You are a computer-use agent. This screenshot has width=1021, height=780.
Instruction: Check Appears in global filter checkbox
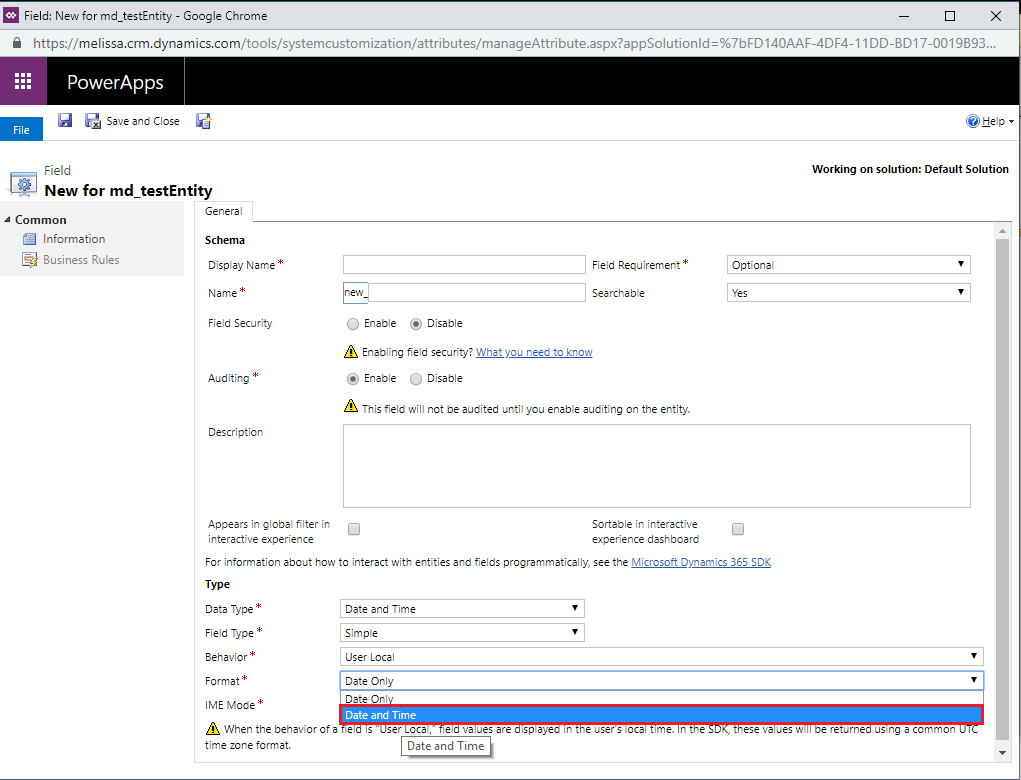pos(354,529)
